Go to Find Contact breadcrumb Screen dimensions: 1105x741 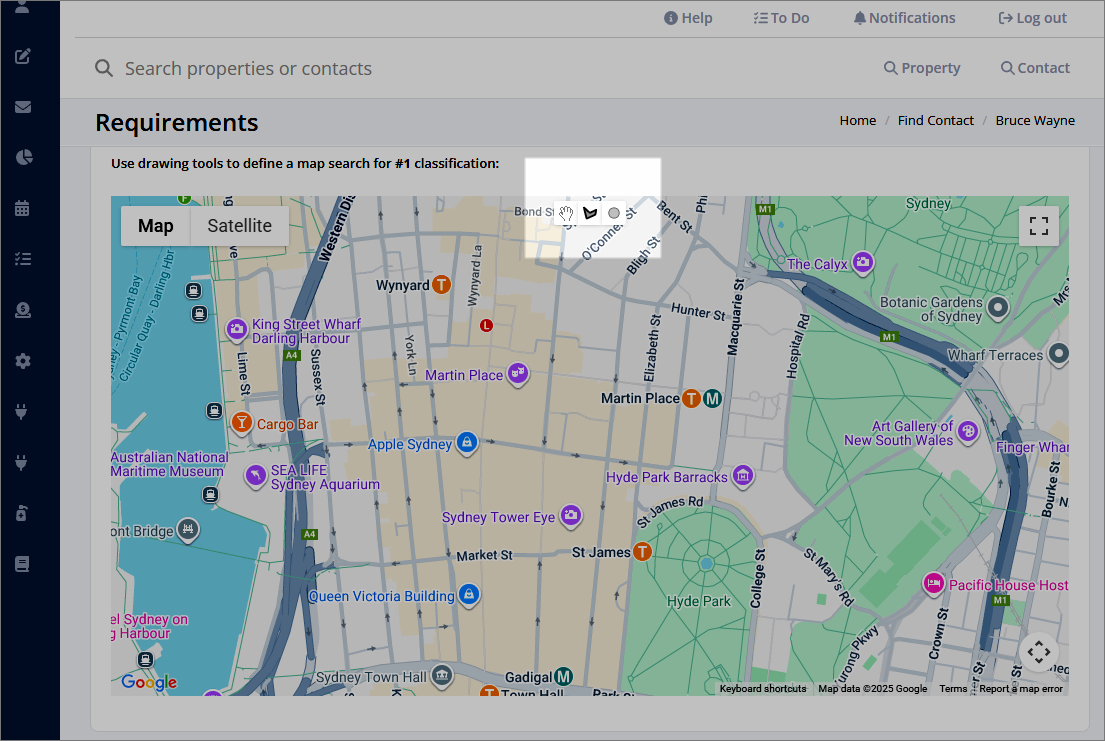coord(935,121)
